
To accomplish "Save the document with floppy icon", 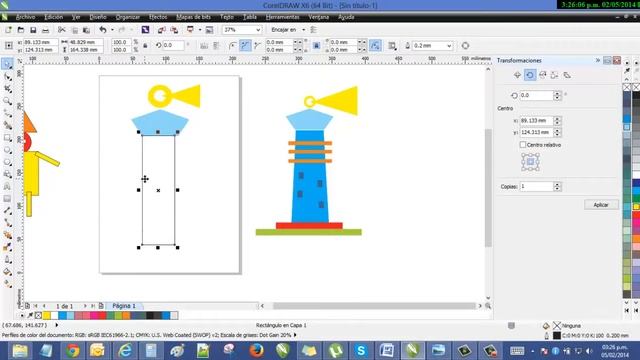I will 33,30.
